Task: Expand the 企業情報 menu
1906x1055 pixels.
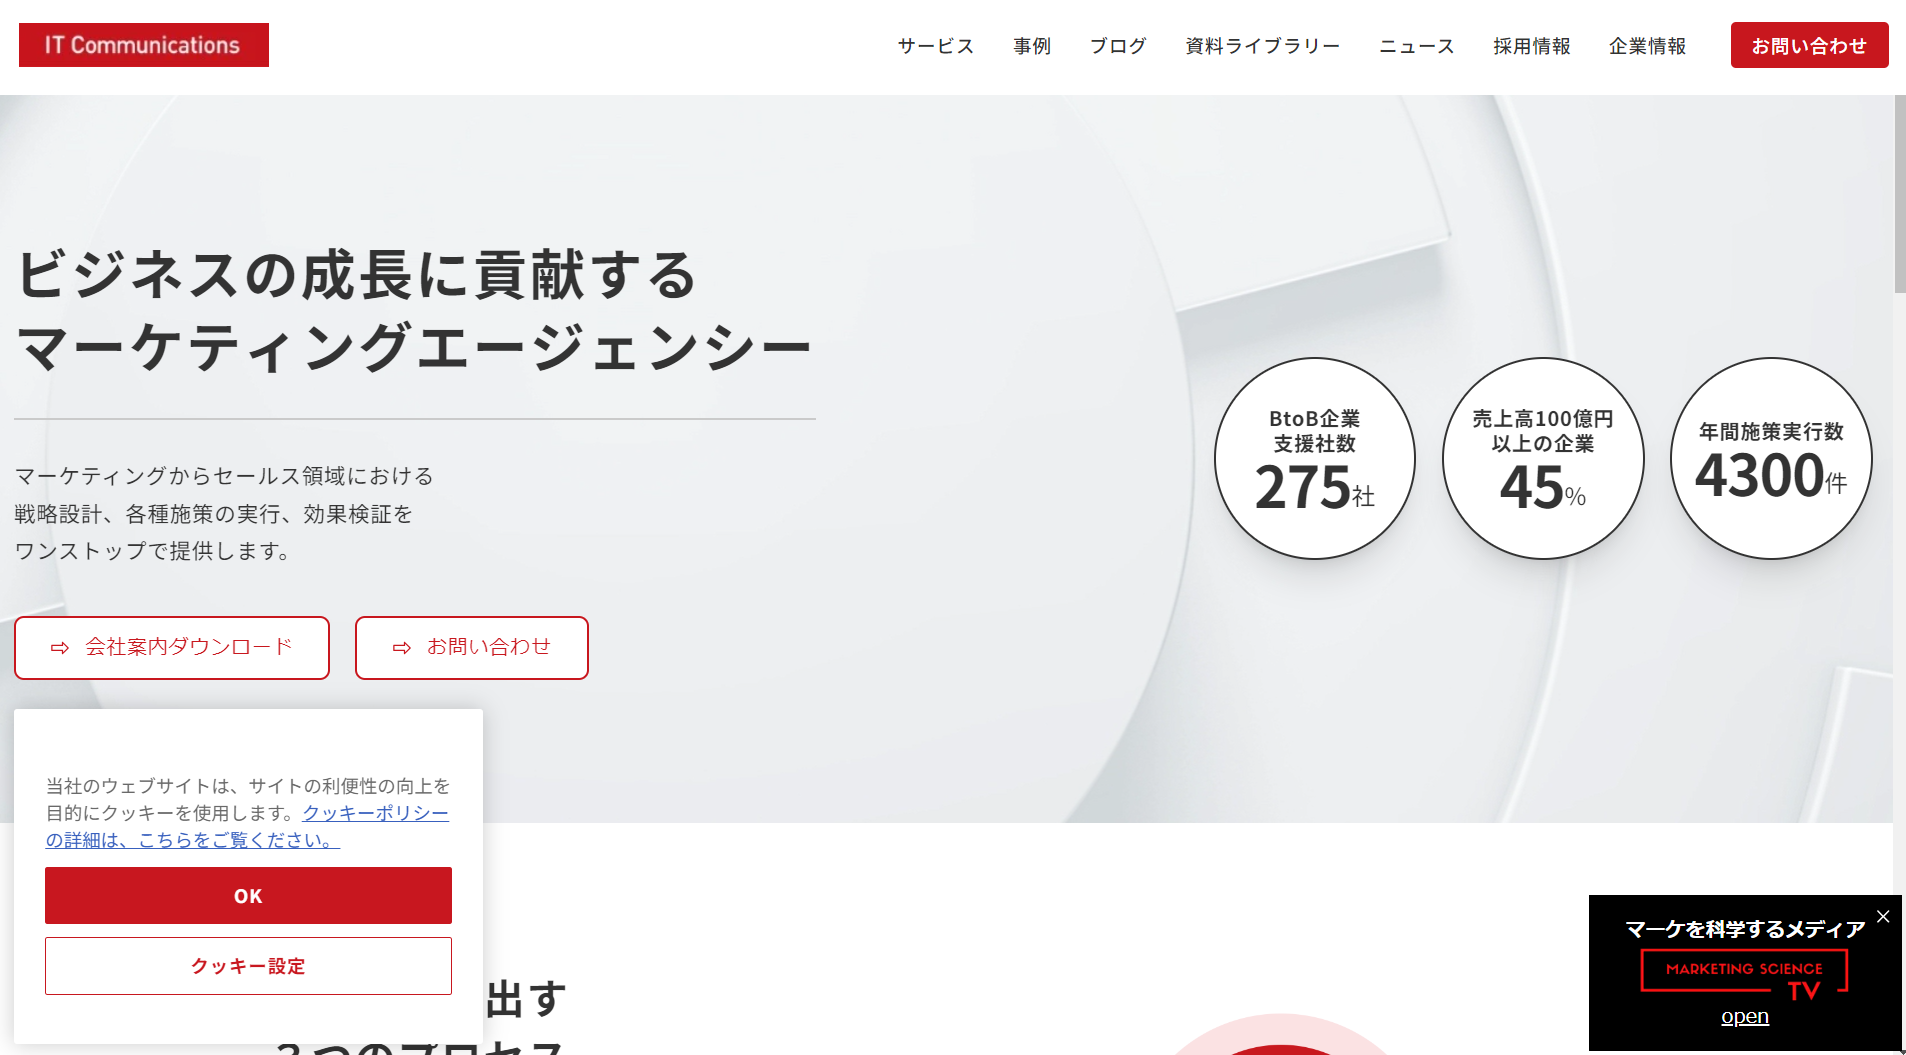Action: coord(1647,46)
